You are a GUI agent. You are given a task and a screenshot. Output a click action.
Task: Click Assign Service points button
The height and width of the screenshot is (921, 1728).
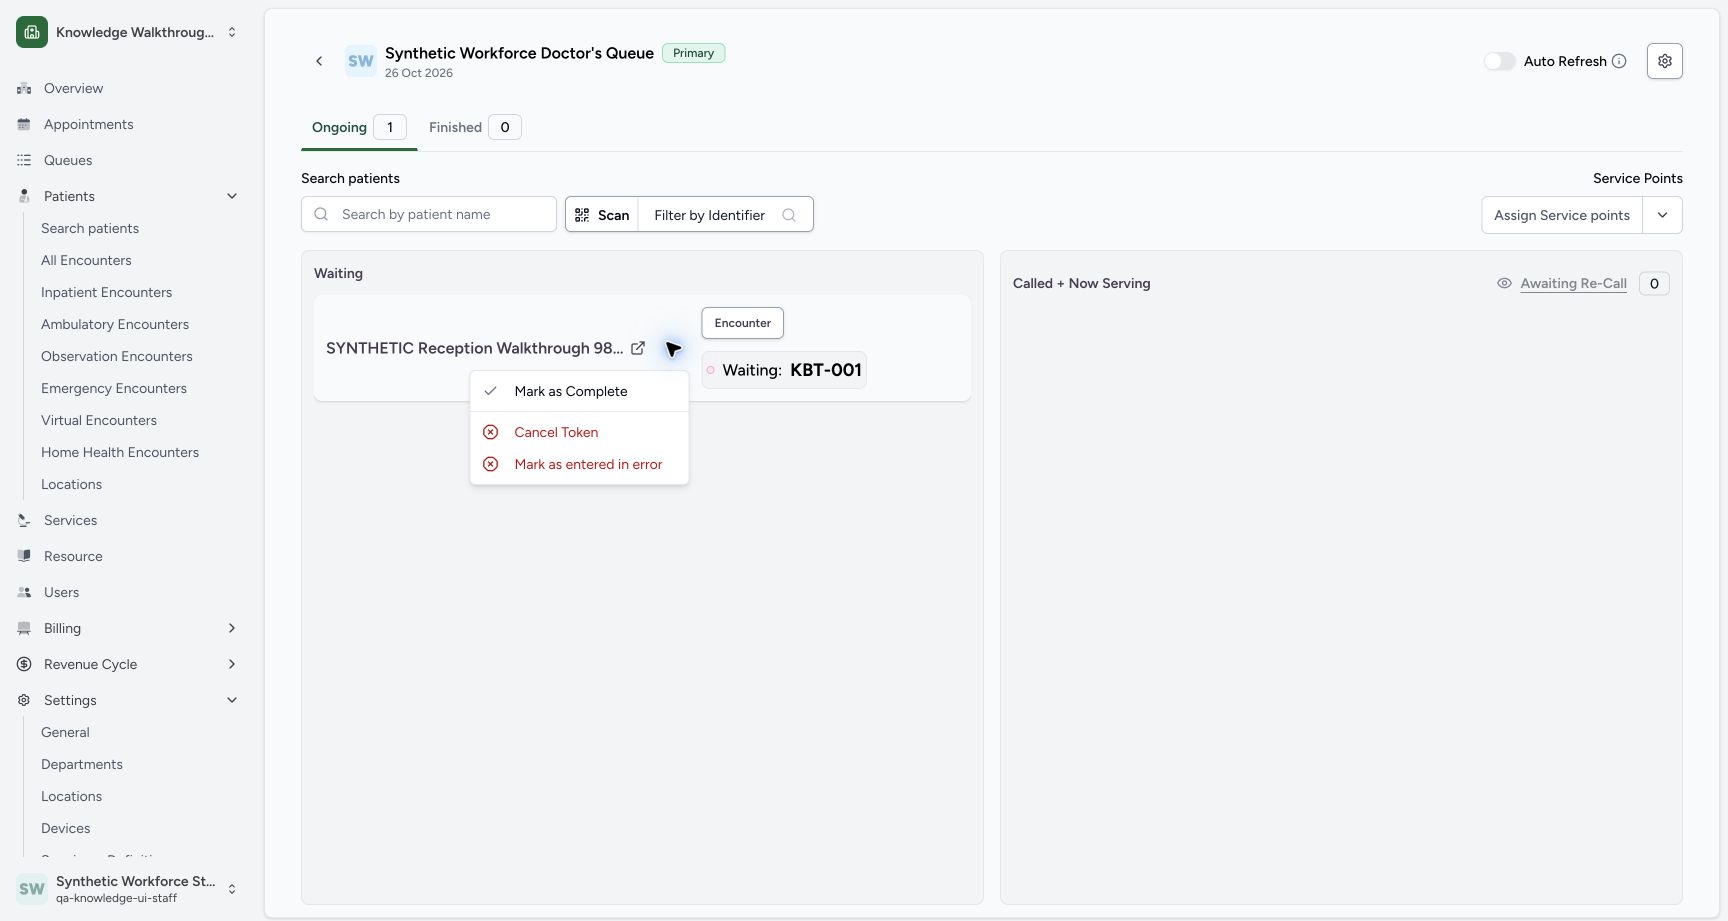[x=1562, y=215]
